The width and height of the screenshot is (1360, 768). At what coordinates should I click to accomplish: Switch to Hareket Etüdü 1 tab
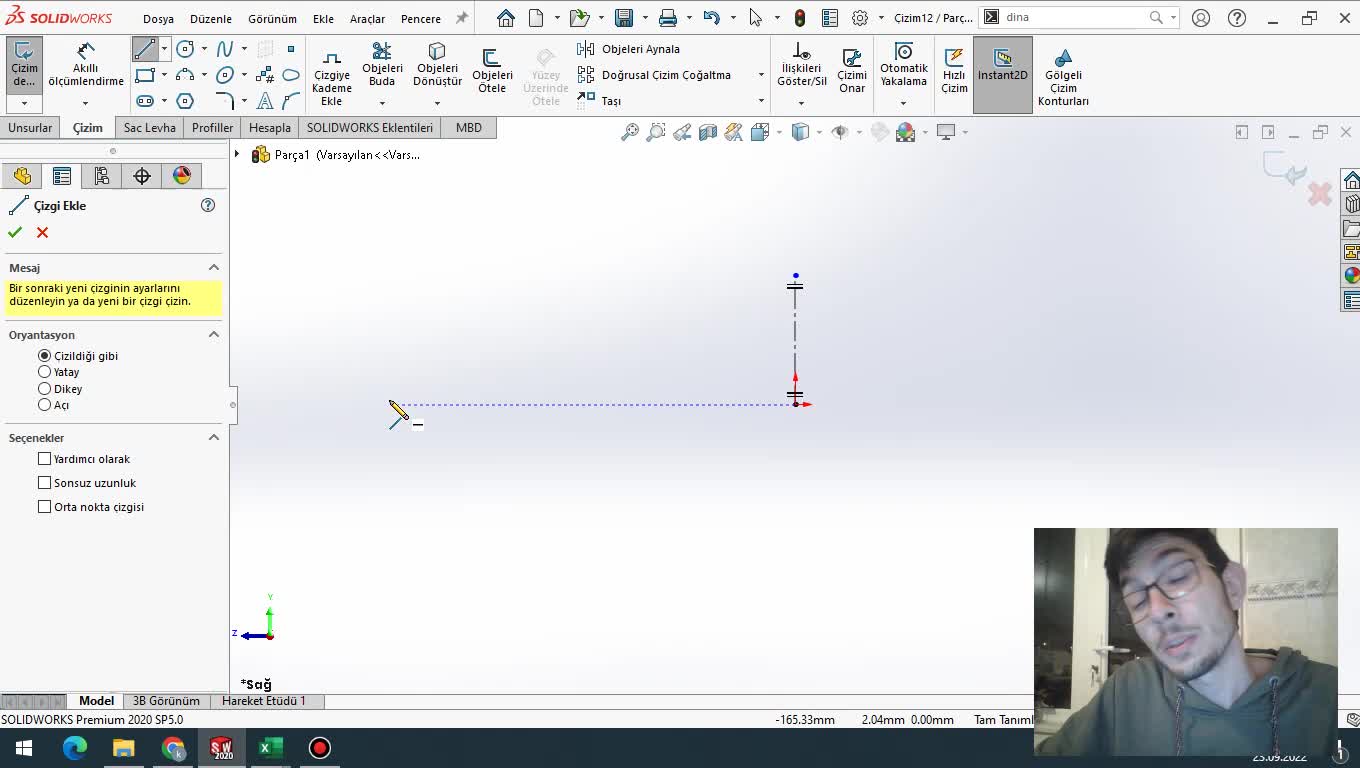(x=264, y=701)
